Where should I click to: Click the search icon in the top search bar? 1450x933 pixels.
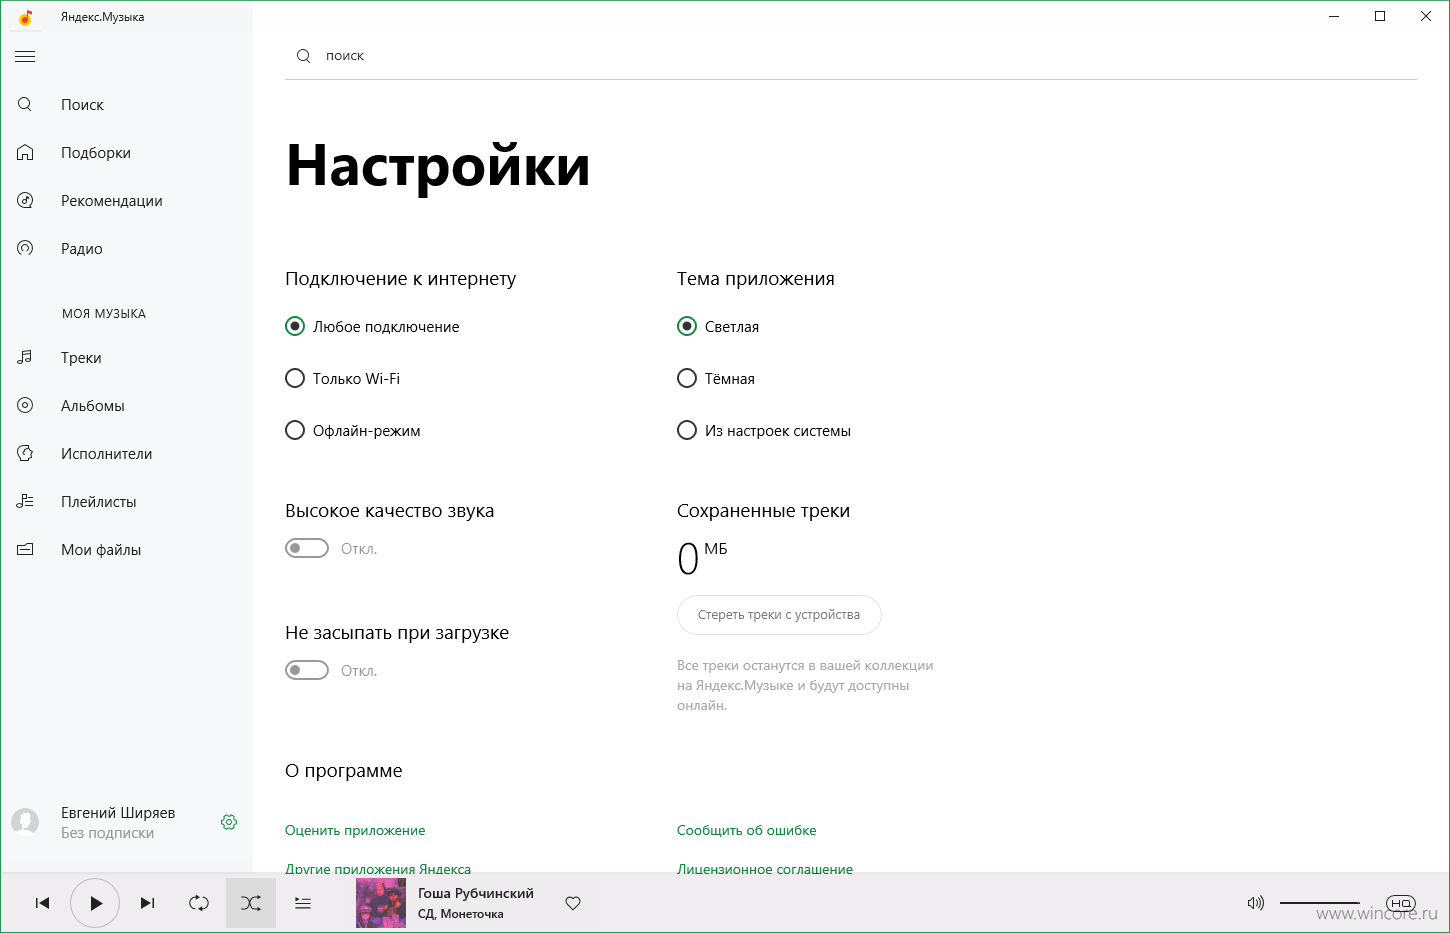[x=303, y=56]
